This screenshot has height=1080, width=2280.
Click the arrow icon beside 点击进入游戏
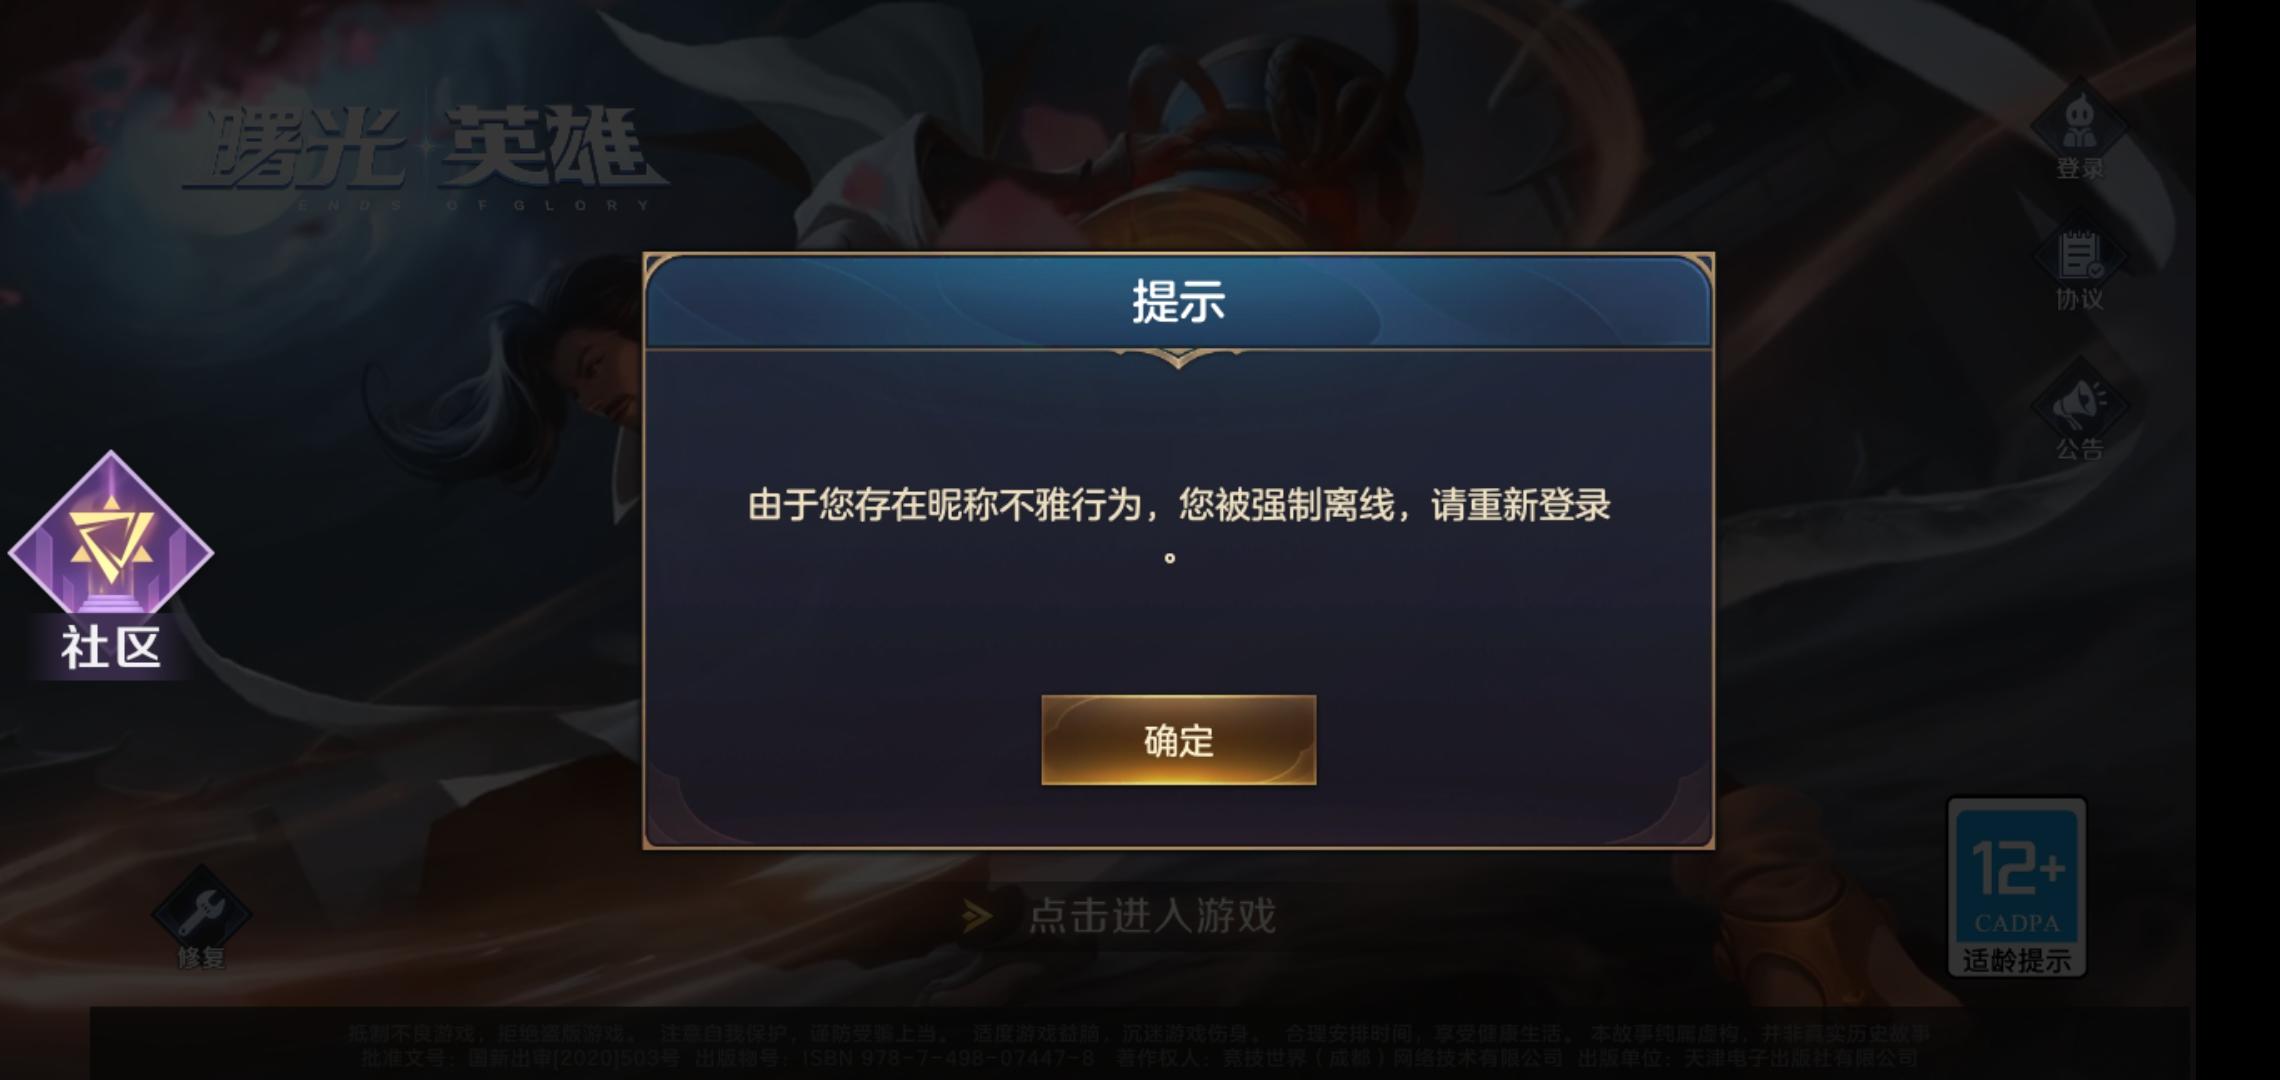(976, 916)
